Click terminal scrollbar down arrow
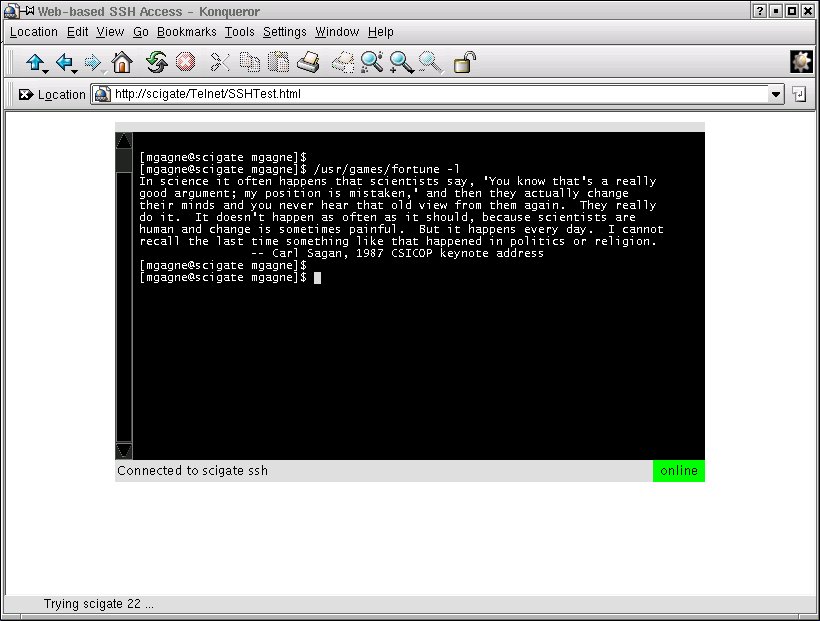This screenshot has height=621, width=820. tap(124, 451)
